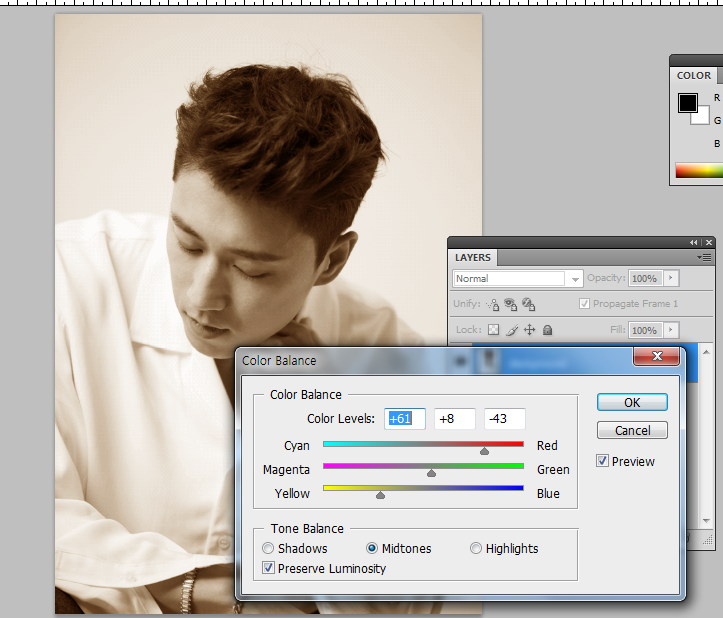The height and width of the screenshot is (618, 723).
Task: Click the third Color Levels field showing -43
Action: pos(504,419)
